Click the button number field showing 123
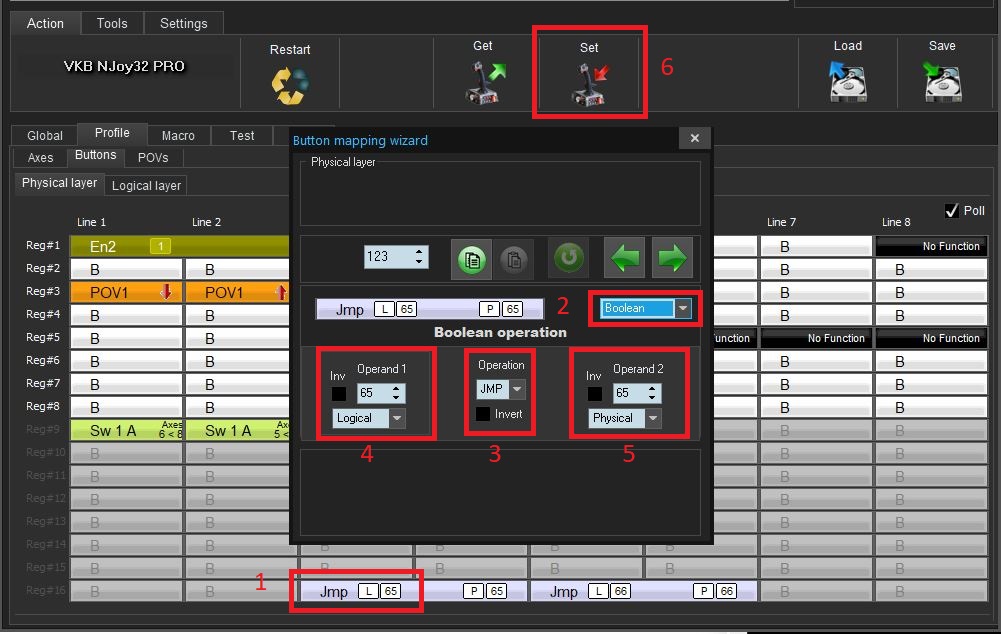The image size is (1001, 634). (x=389, y=257)
